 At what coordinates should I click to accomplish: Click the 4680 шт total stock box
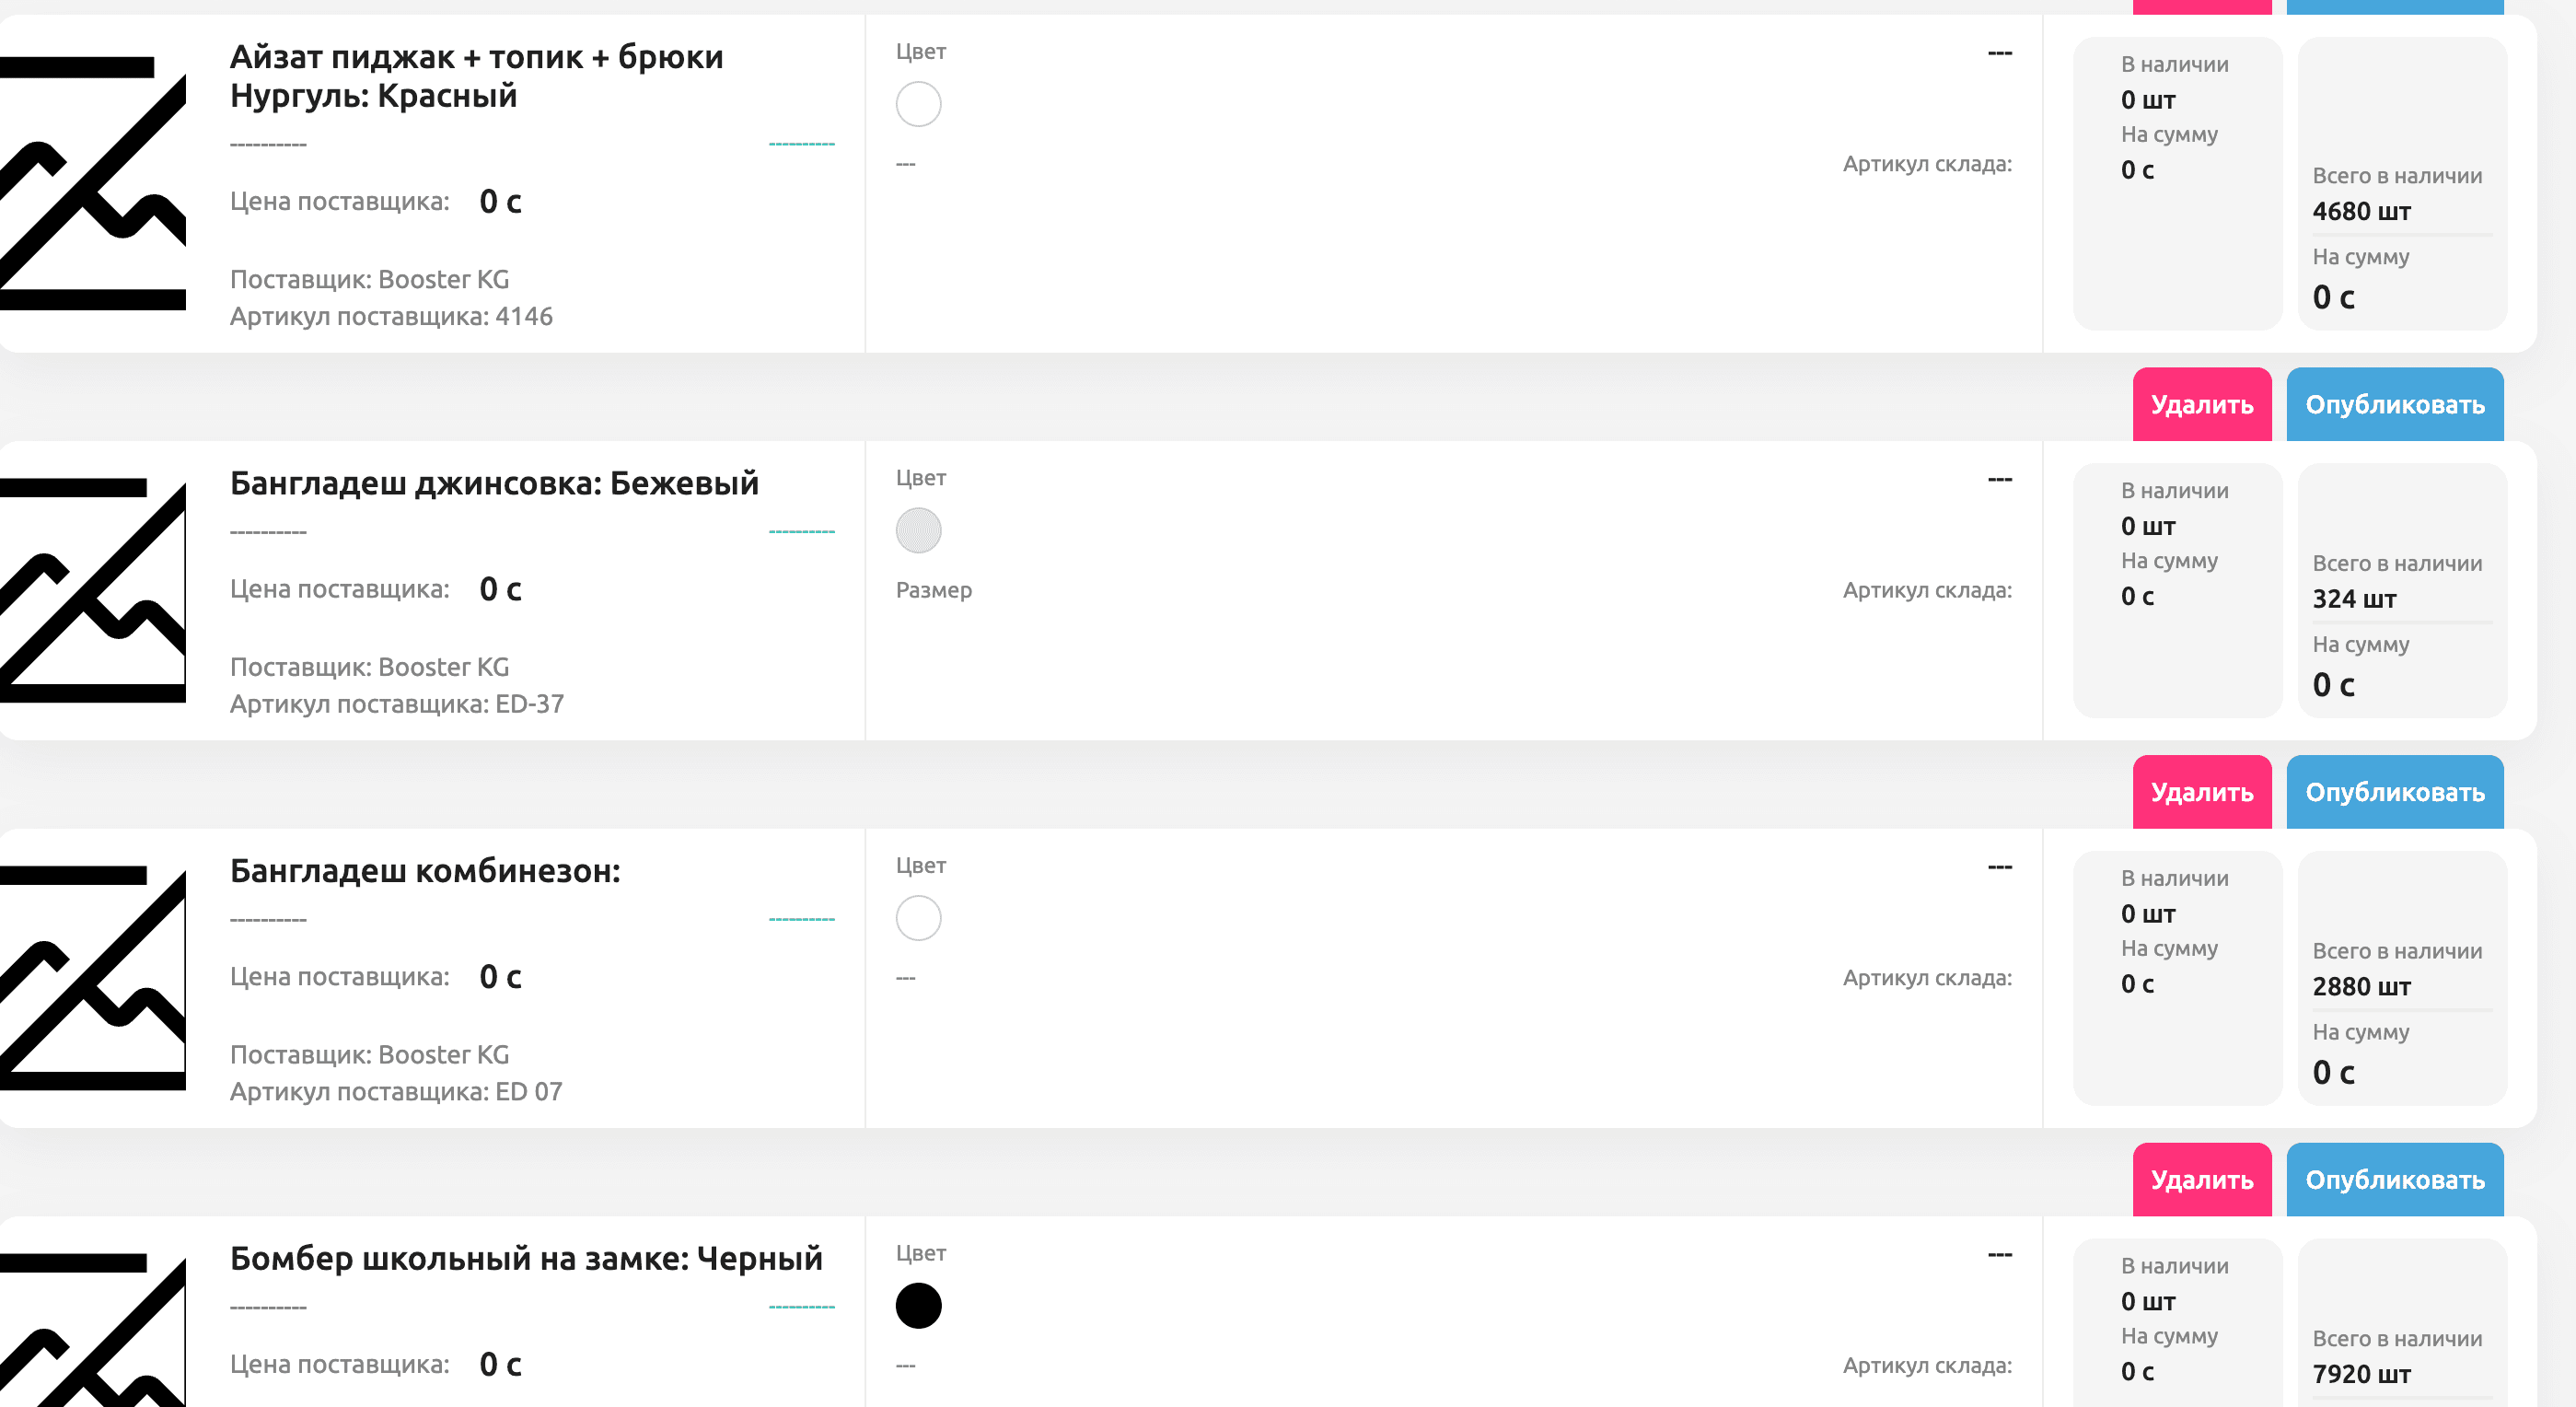(2401, 184)
